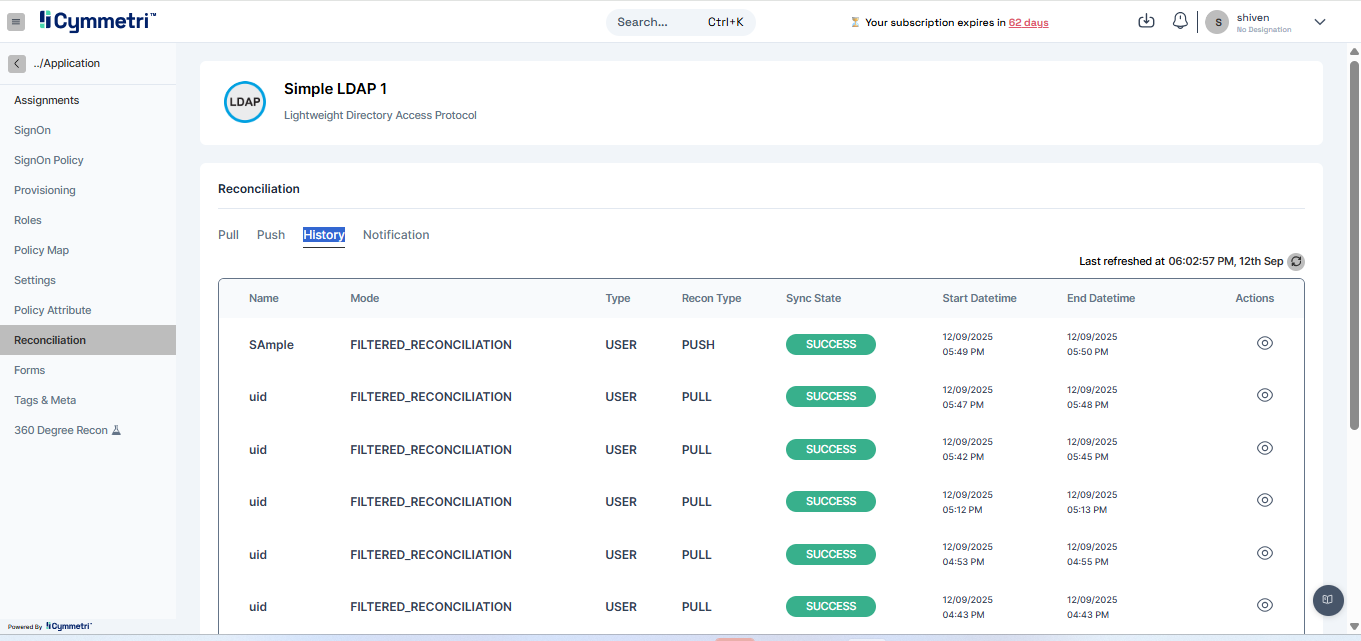1361x641 pixels.
Task: Click SUCCESS badge in 05:12 PM row
Action: coord(831,501)
